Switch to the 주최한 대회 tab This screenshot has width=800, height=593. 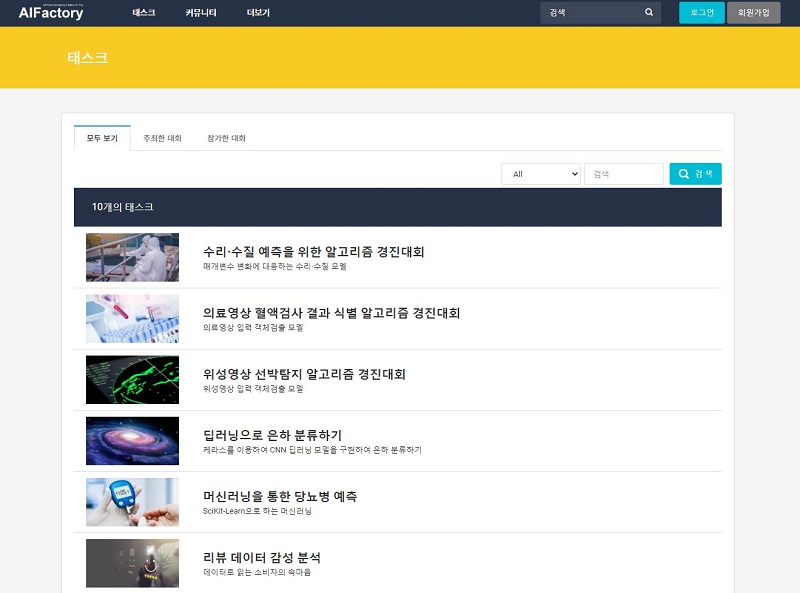(162, 138)
